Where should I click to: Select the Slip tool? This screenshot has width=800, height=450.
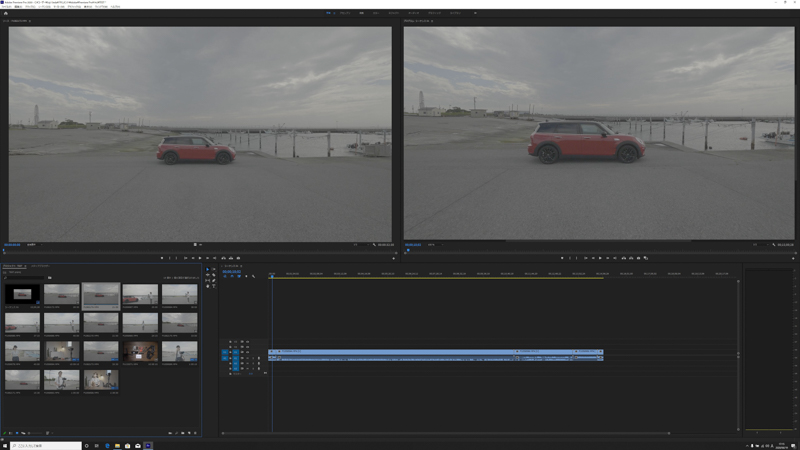click(x=208, y=281)
